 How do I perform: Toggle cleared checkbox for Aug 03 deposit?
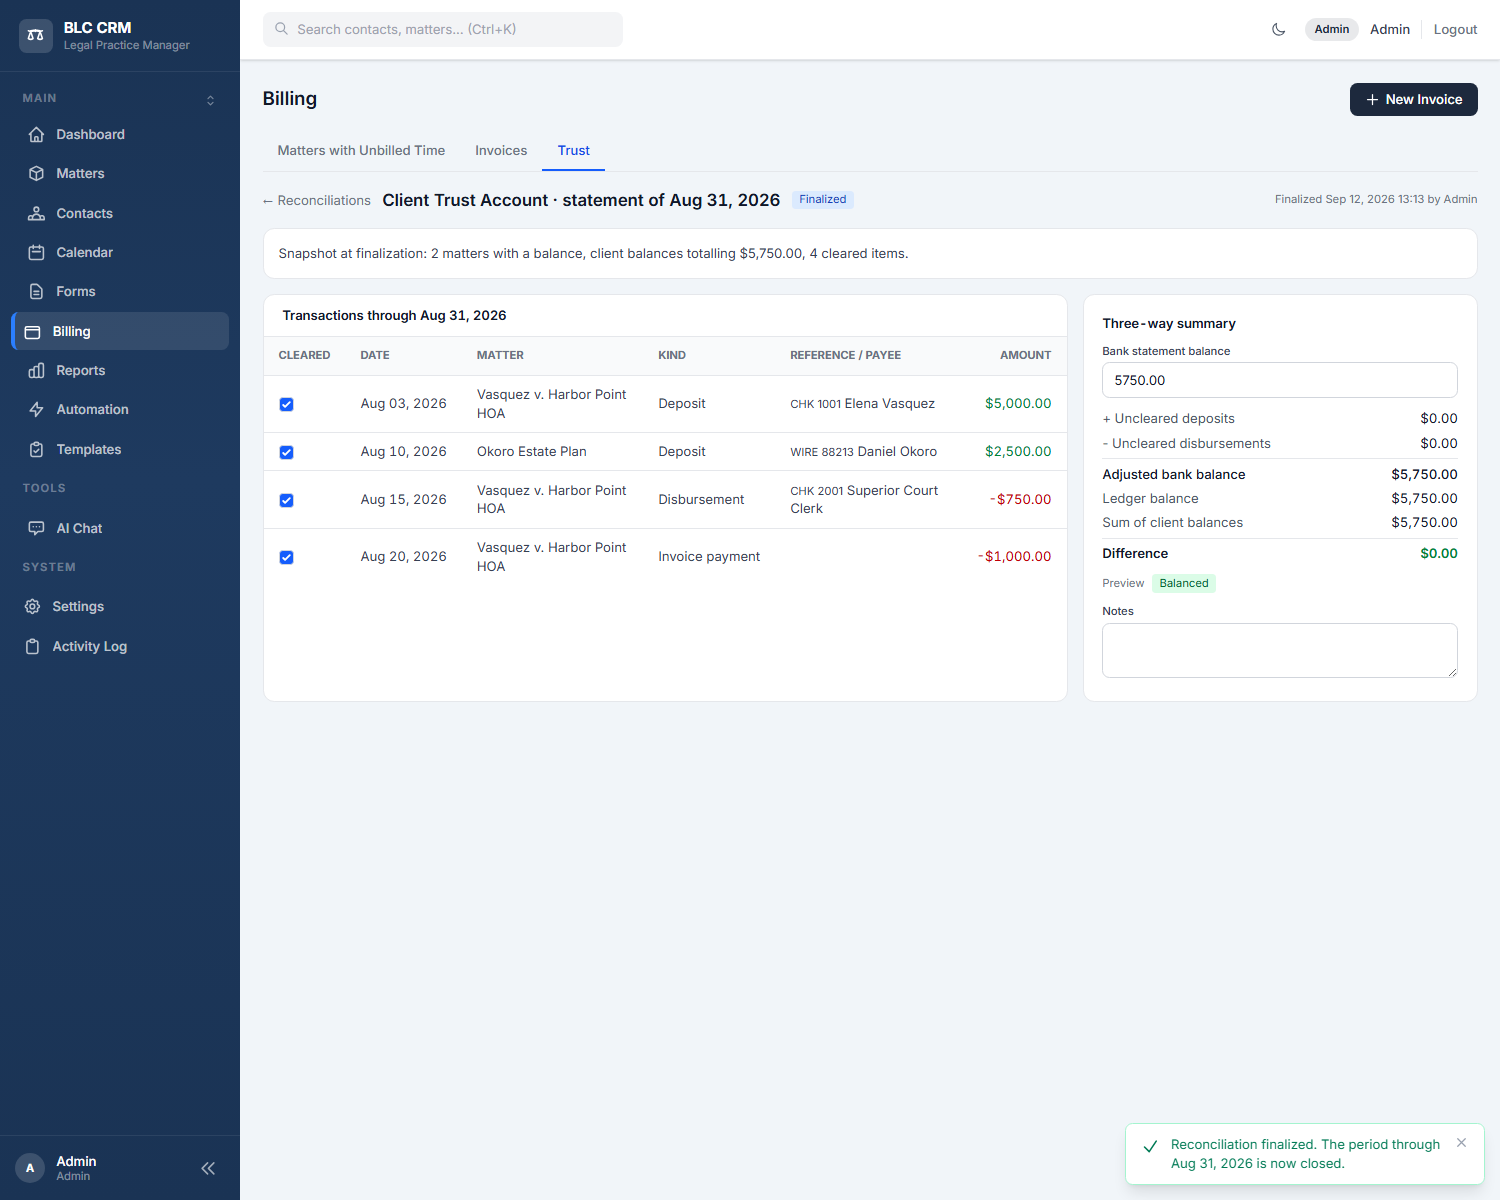coord(287,405)
